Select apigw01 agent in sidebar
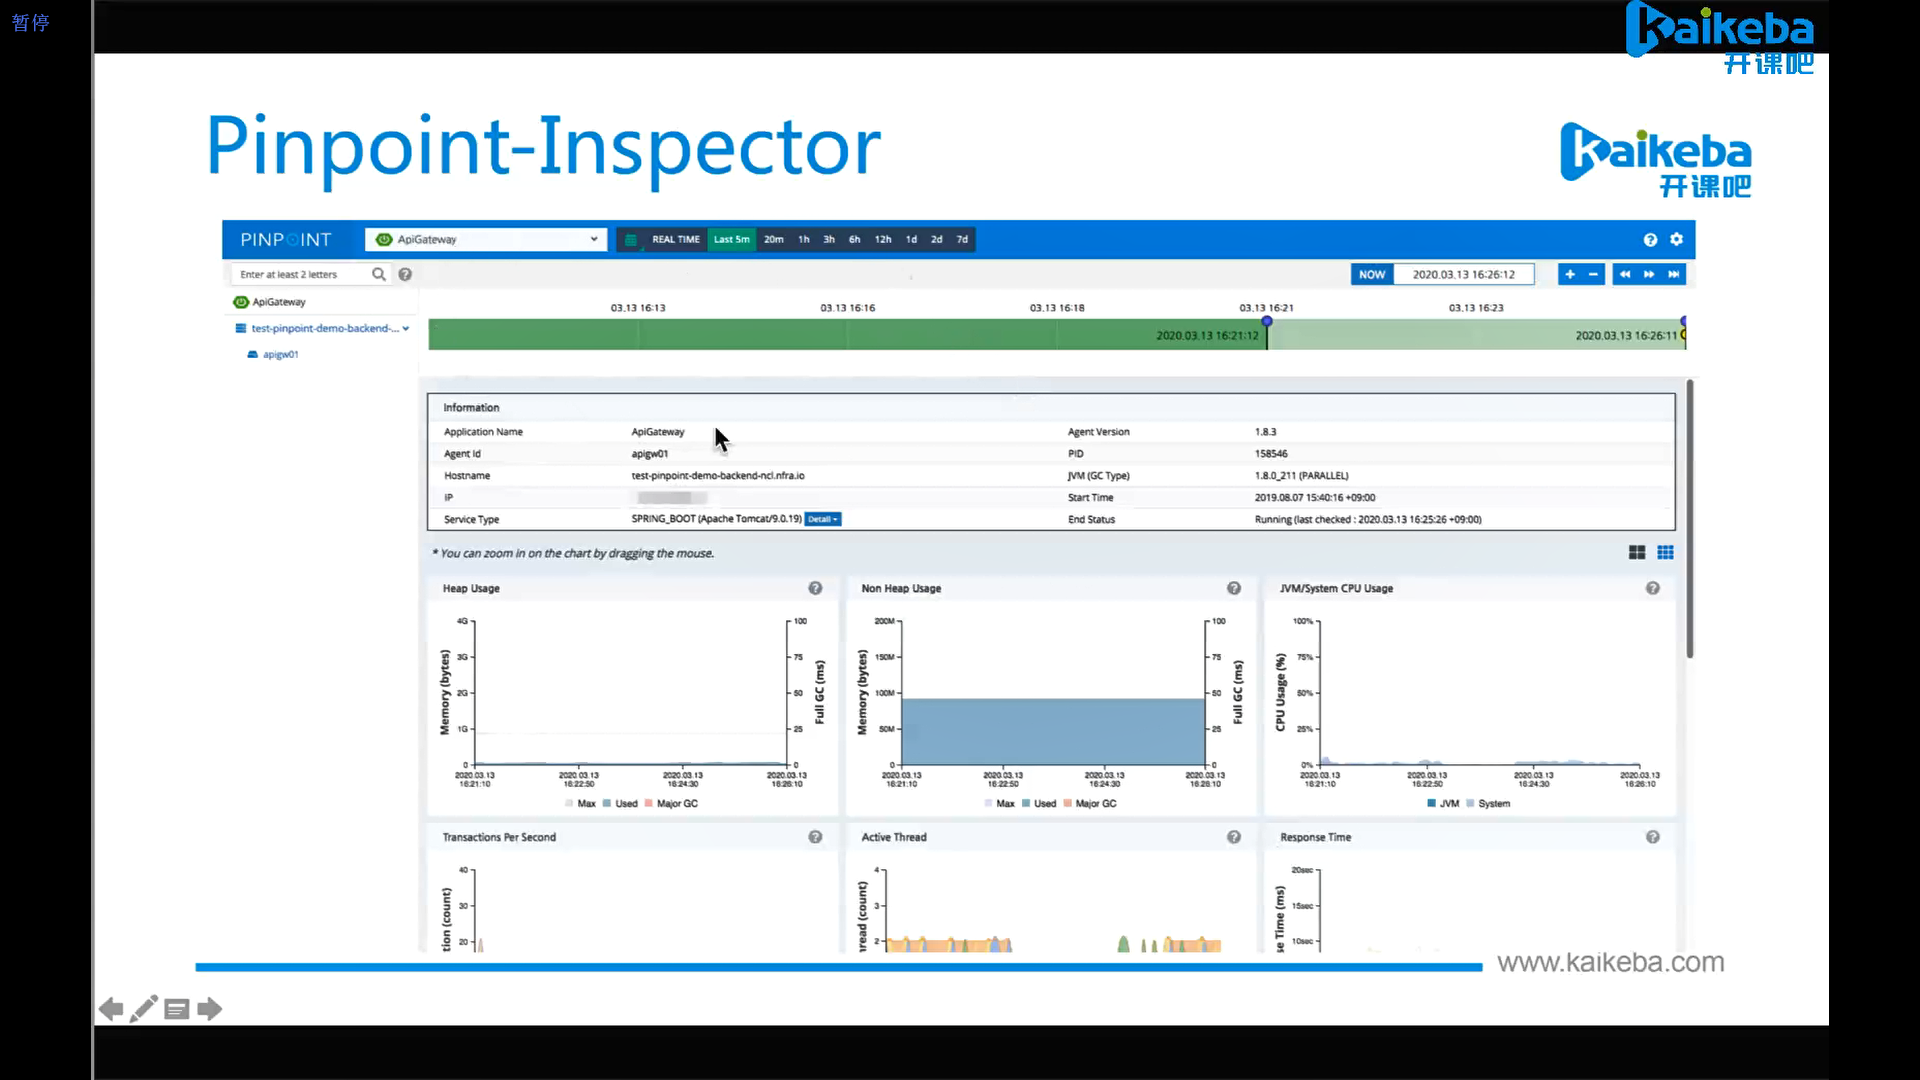 point(280,354)
